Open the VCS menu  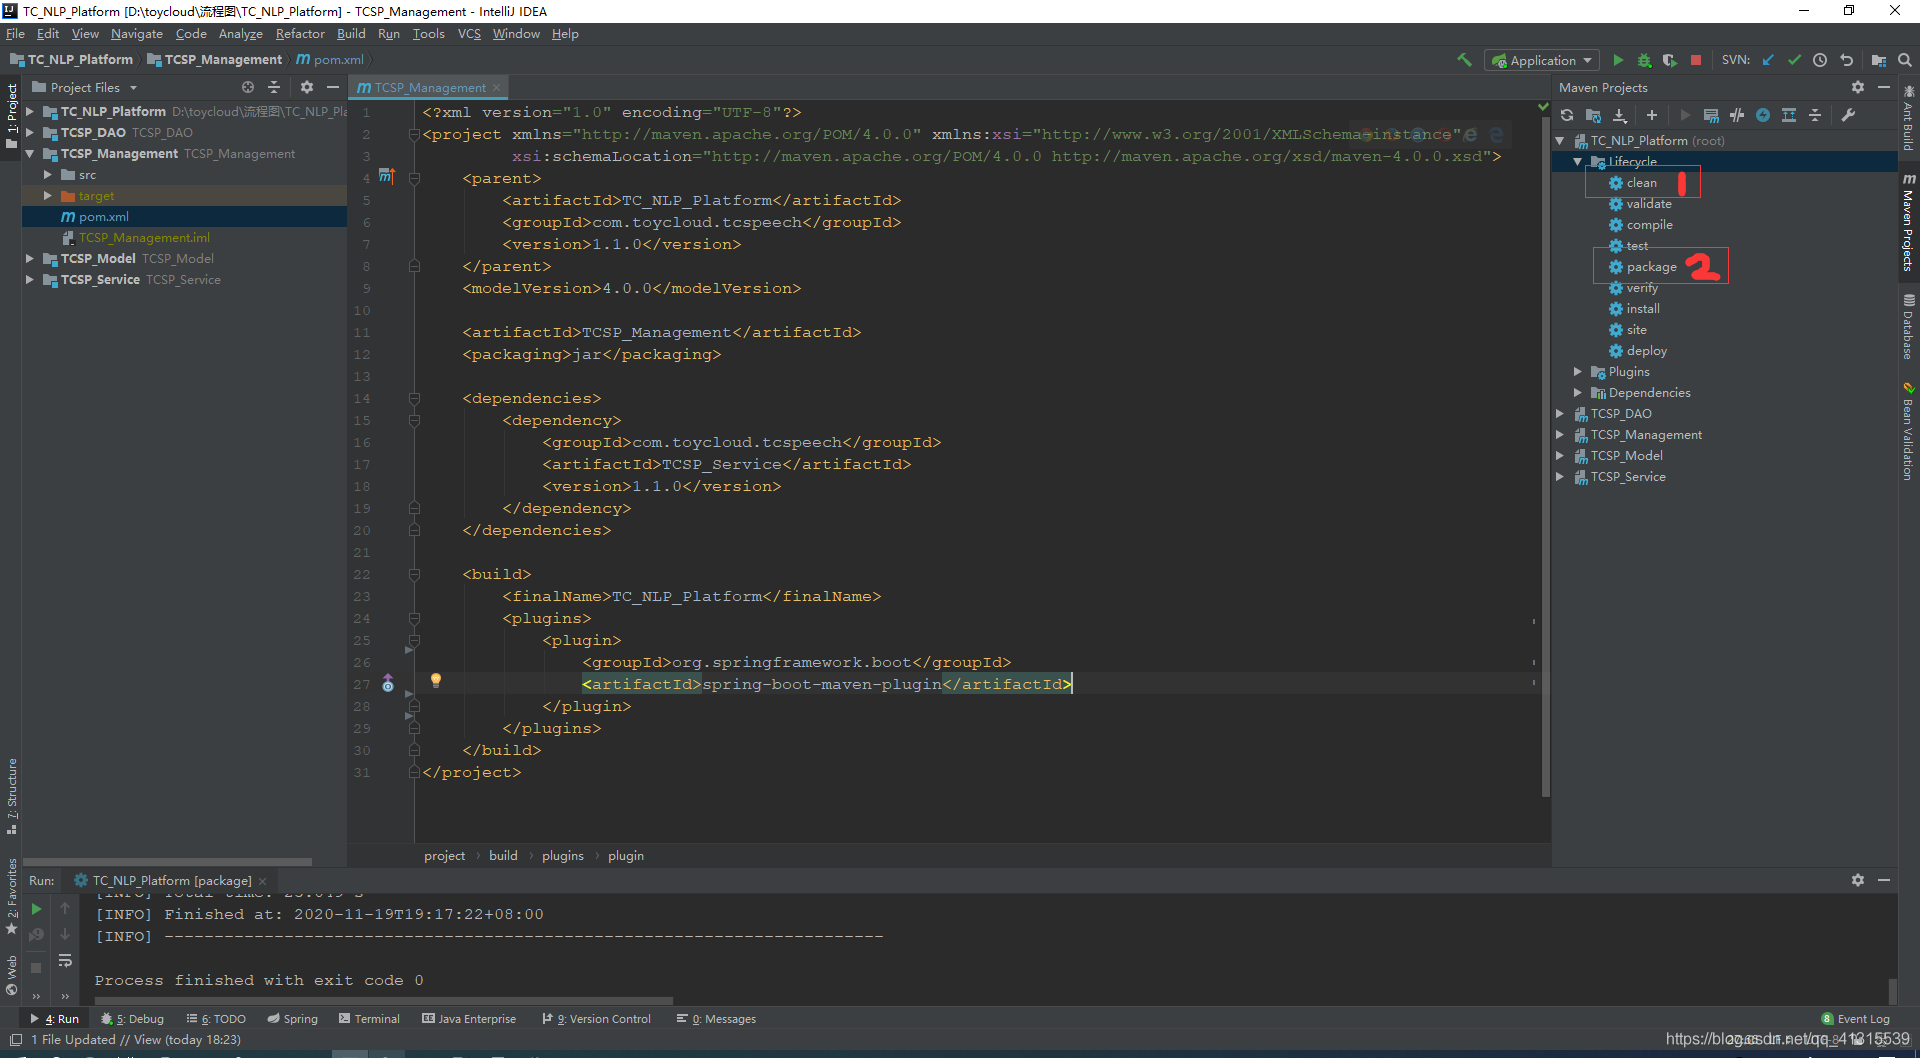pyautogui.click(x=469, y=33)
